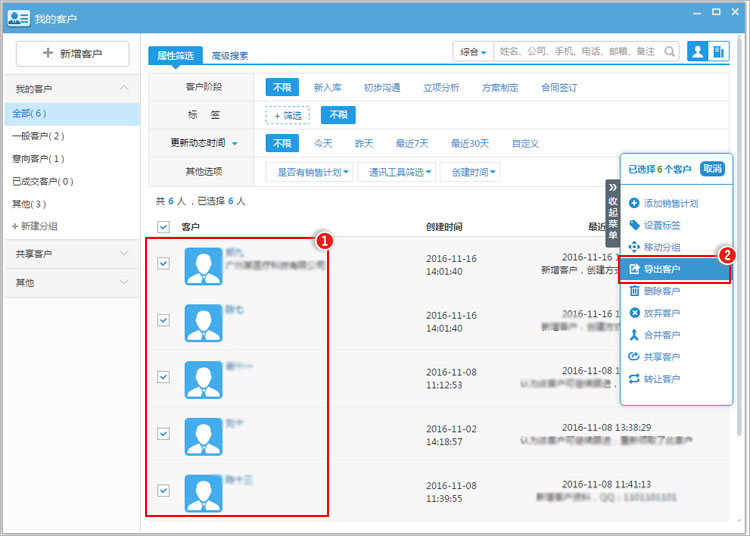Switch to 高级搜索 tab

pyautogui.click(x=230, y=56)
